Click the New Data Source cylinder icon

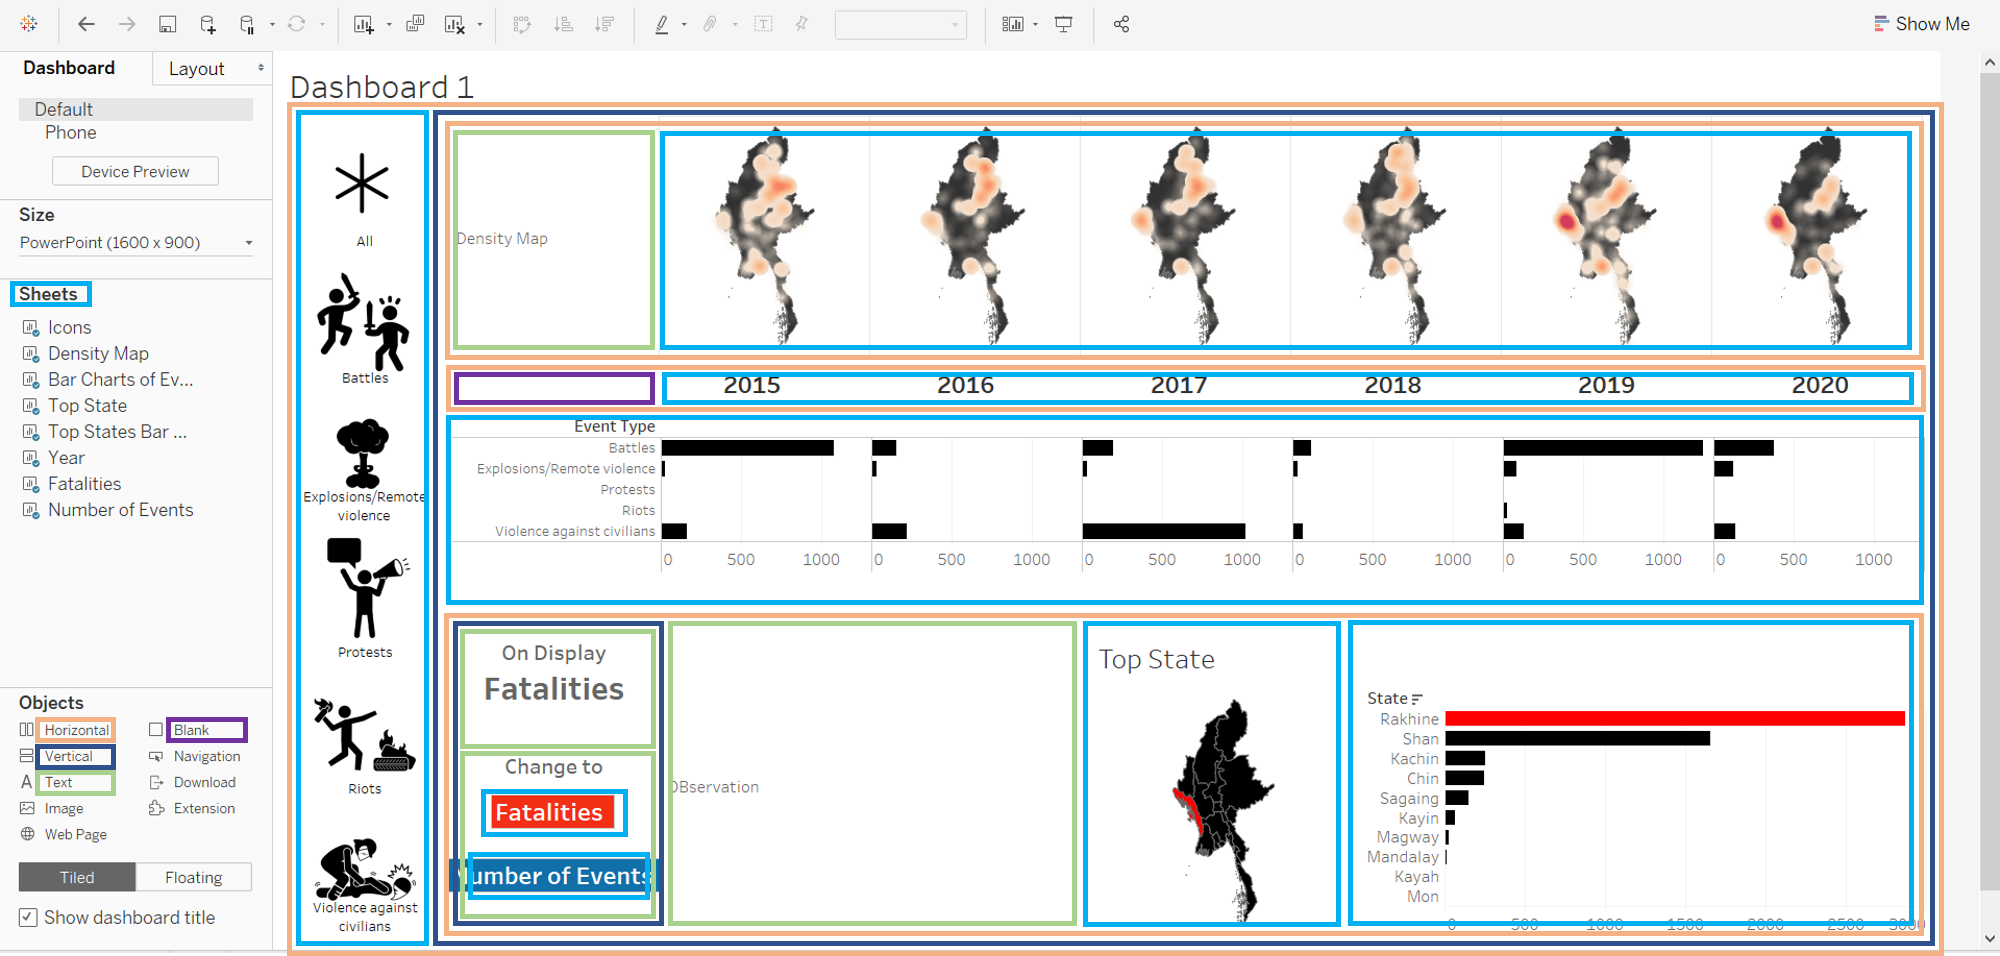click(x=247, y=24)
